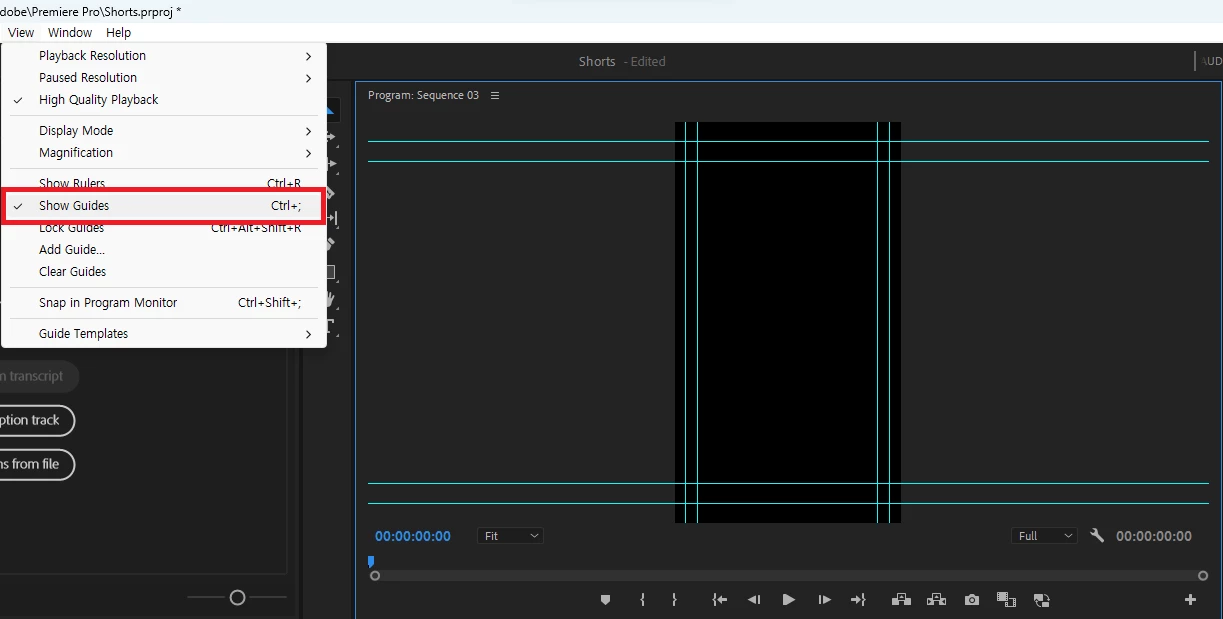Screen dimensions: 1223x619
Task: Click the blue playhead marker on the time ruler
Action: 371,562
